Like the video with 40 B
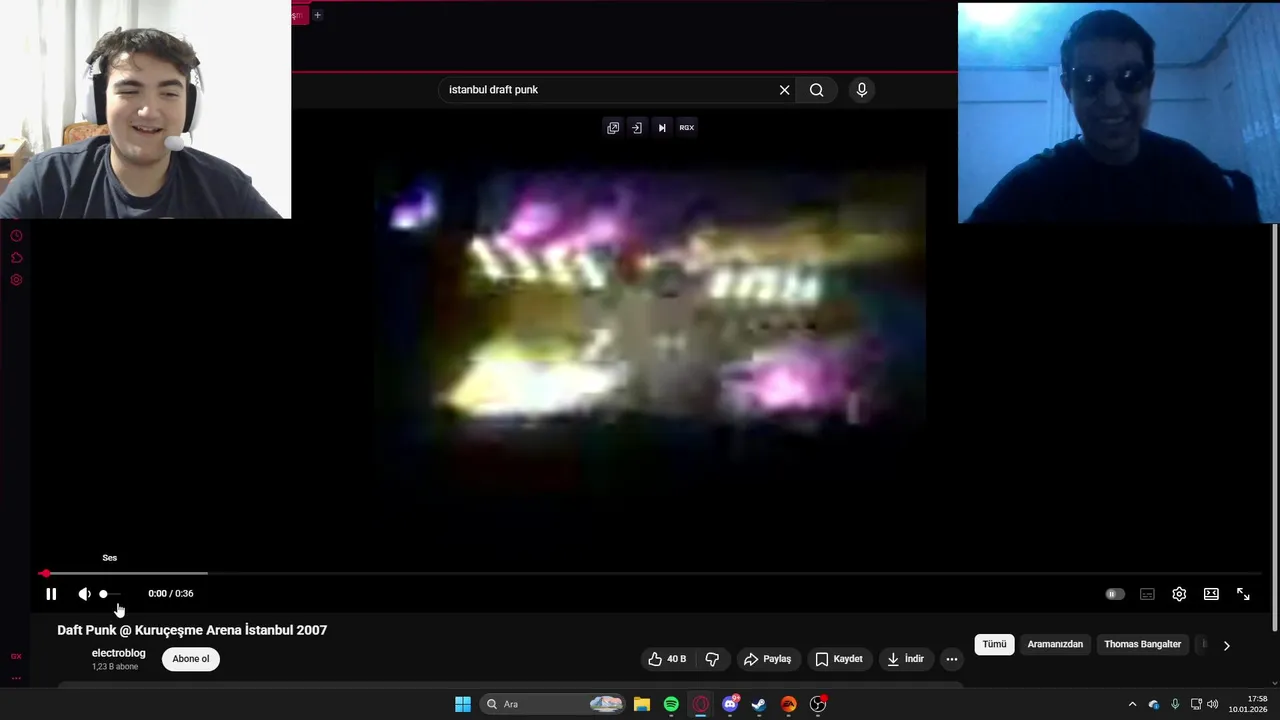The image size is (1280, 720). click(667, 659)
